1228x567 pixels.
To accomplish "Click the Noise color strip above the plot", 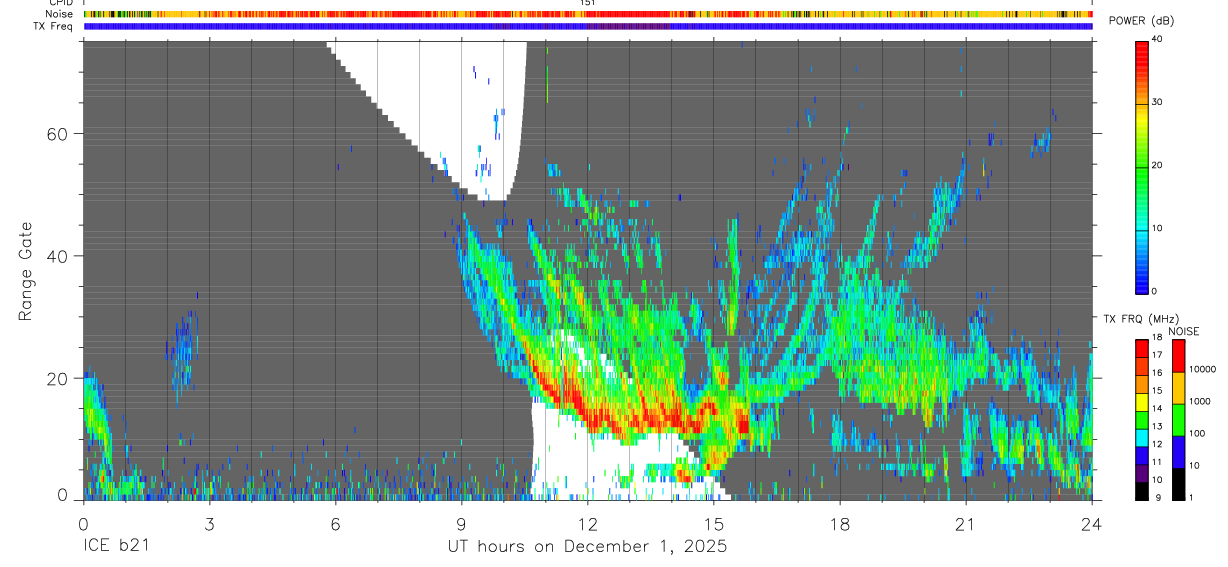I will pos(588,14).
